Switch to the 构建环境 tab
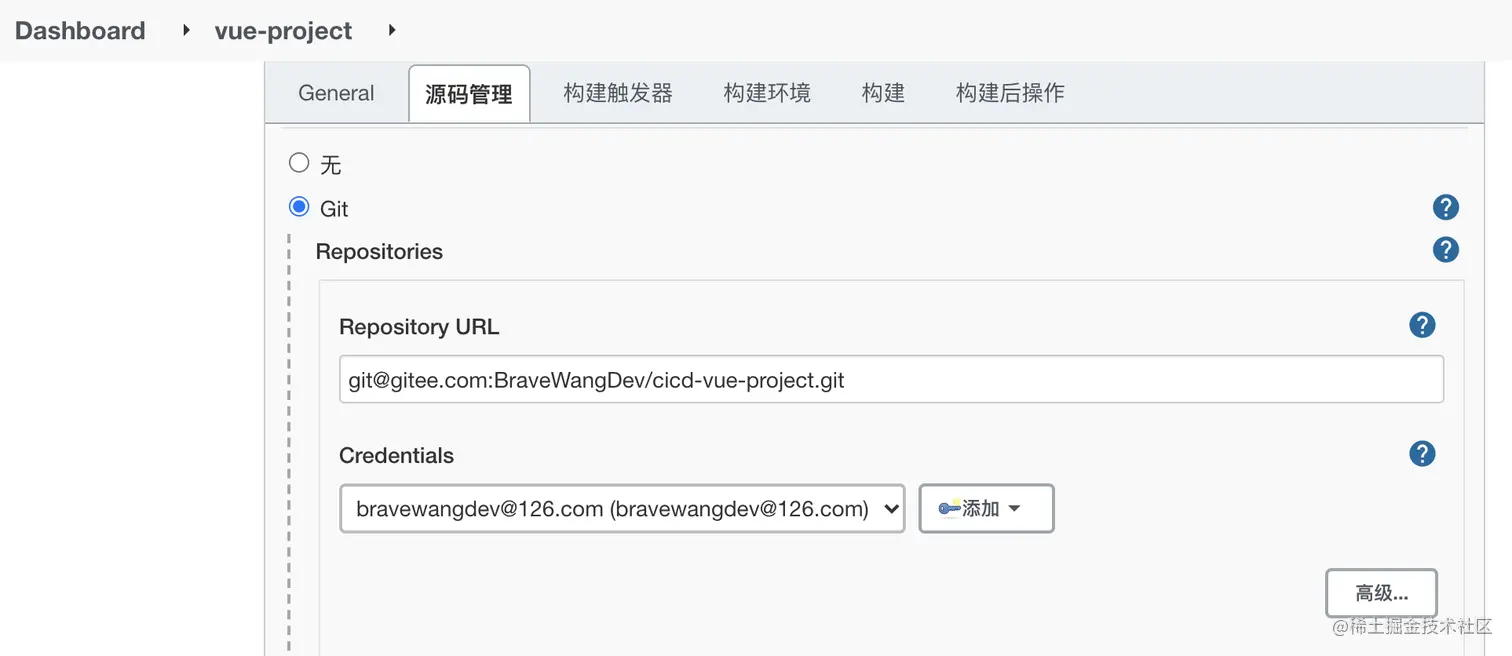This screenshot has height=656, width=1512. (x=767, y=93)
